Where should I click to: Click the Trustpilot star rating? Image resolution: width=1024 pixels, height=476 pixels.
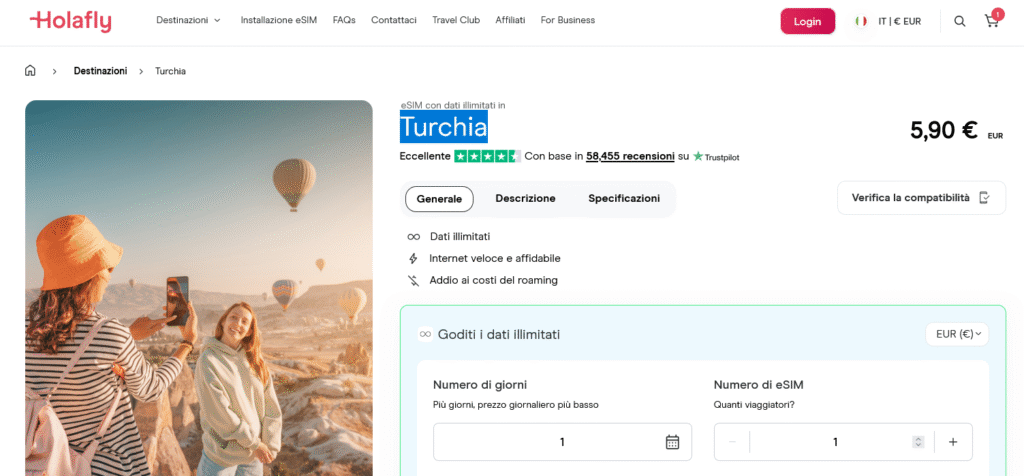tap(487, 157)
